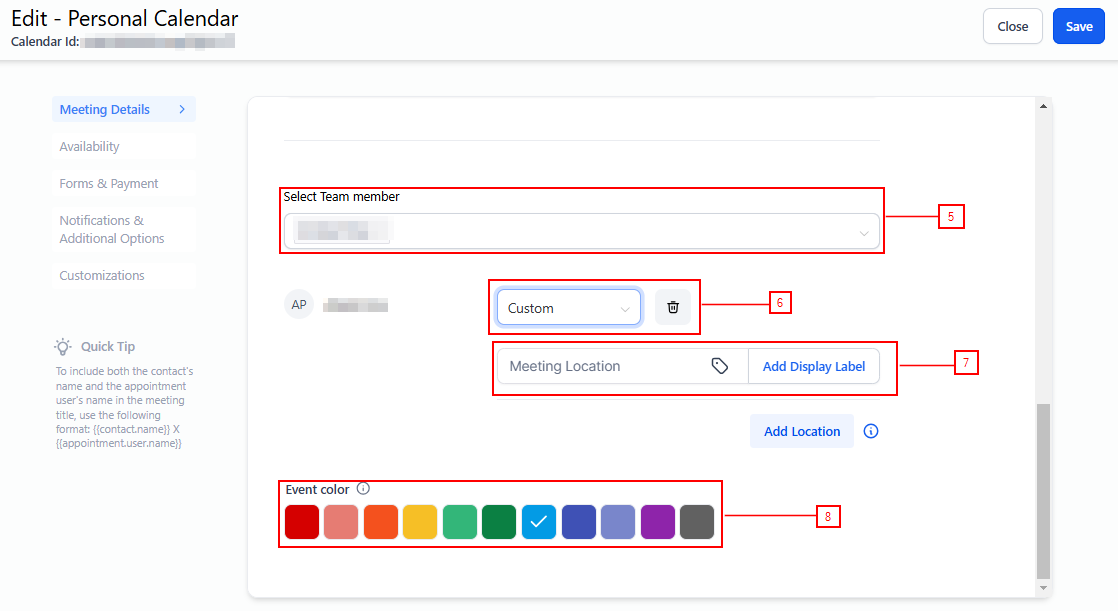Close the calendar editor

[x=1012, y=26]
